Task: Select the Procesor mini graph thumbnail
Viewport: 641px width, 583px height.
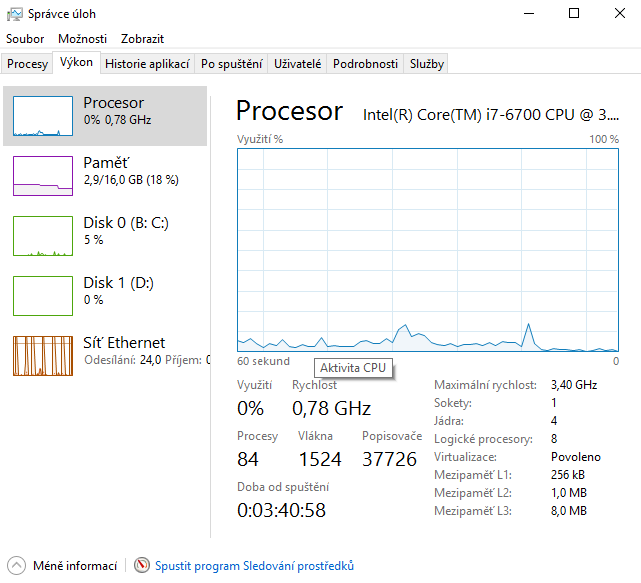Action: click(43, 116)
